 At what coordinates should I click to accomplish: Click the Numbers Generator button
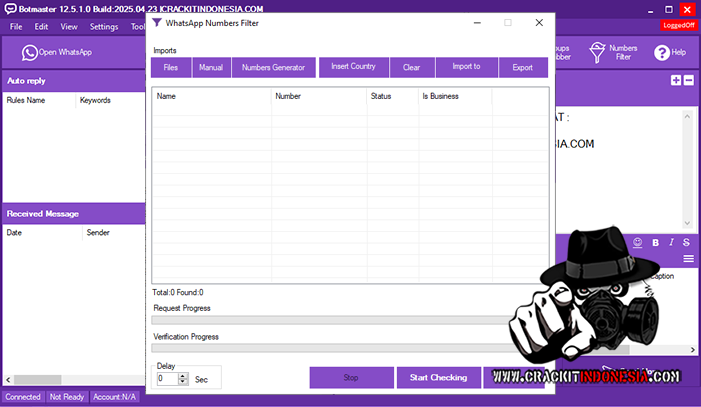pos(273,67)
